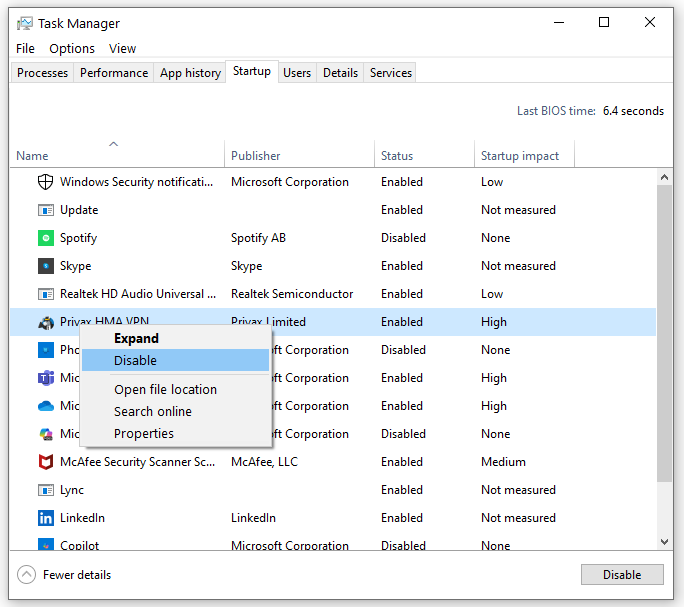
Task: Open the View menu
Action: tap(122, 48)
